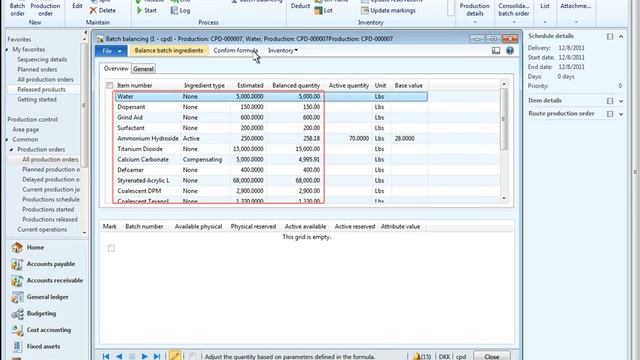Open Area page in navigation
Viewport: 640px width, 360px height.
tap(26, 130)
